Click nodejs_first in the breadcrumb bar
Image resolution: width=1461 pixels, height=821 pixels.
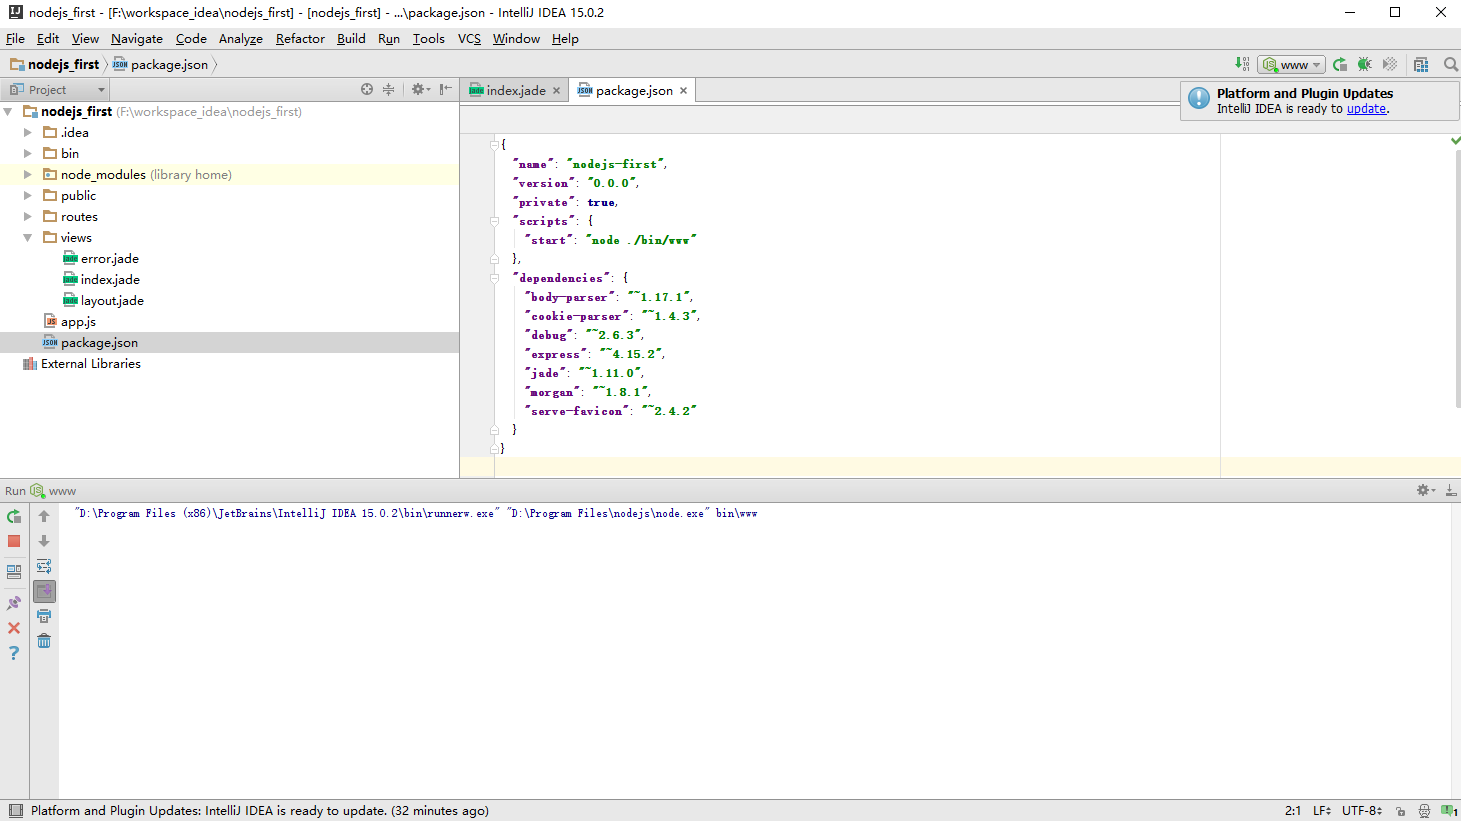(55, 64)
